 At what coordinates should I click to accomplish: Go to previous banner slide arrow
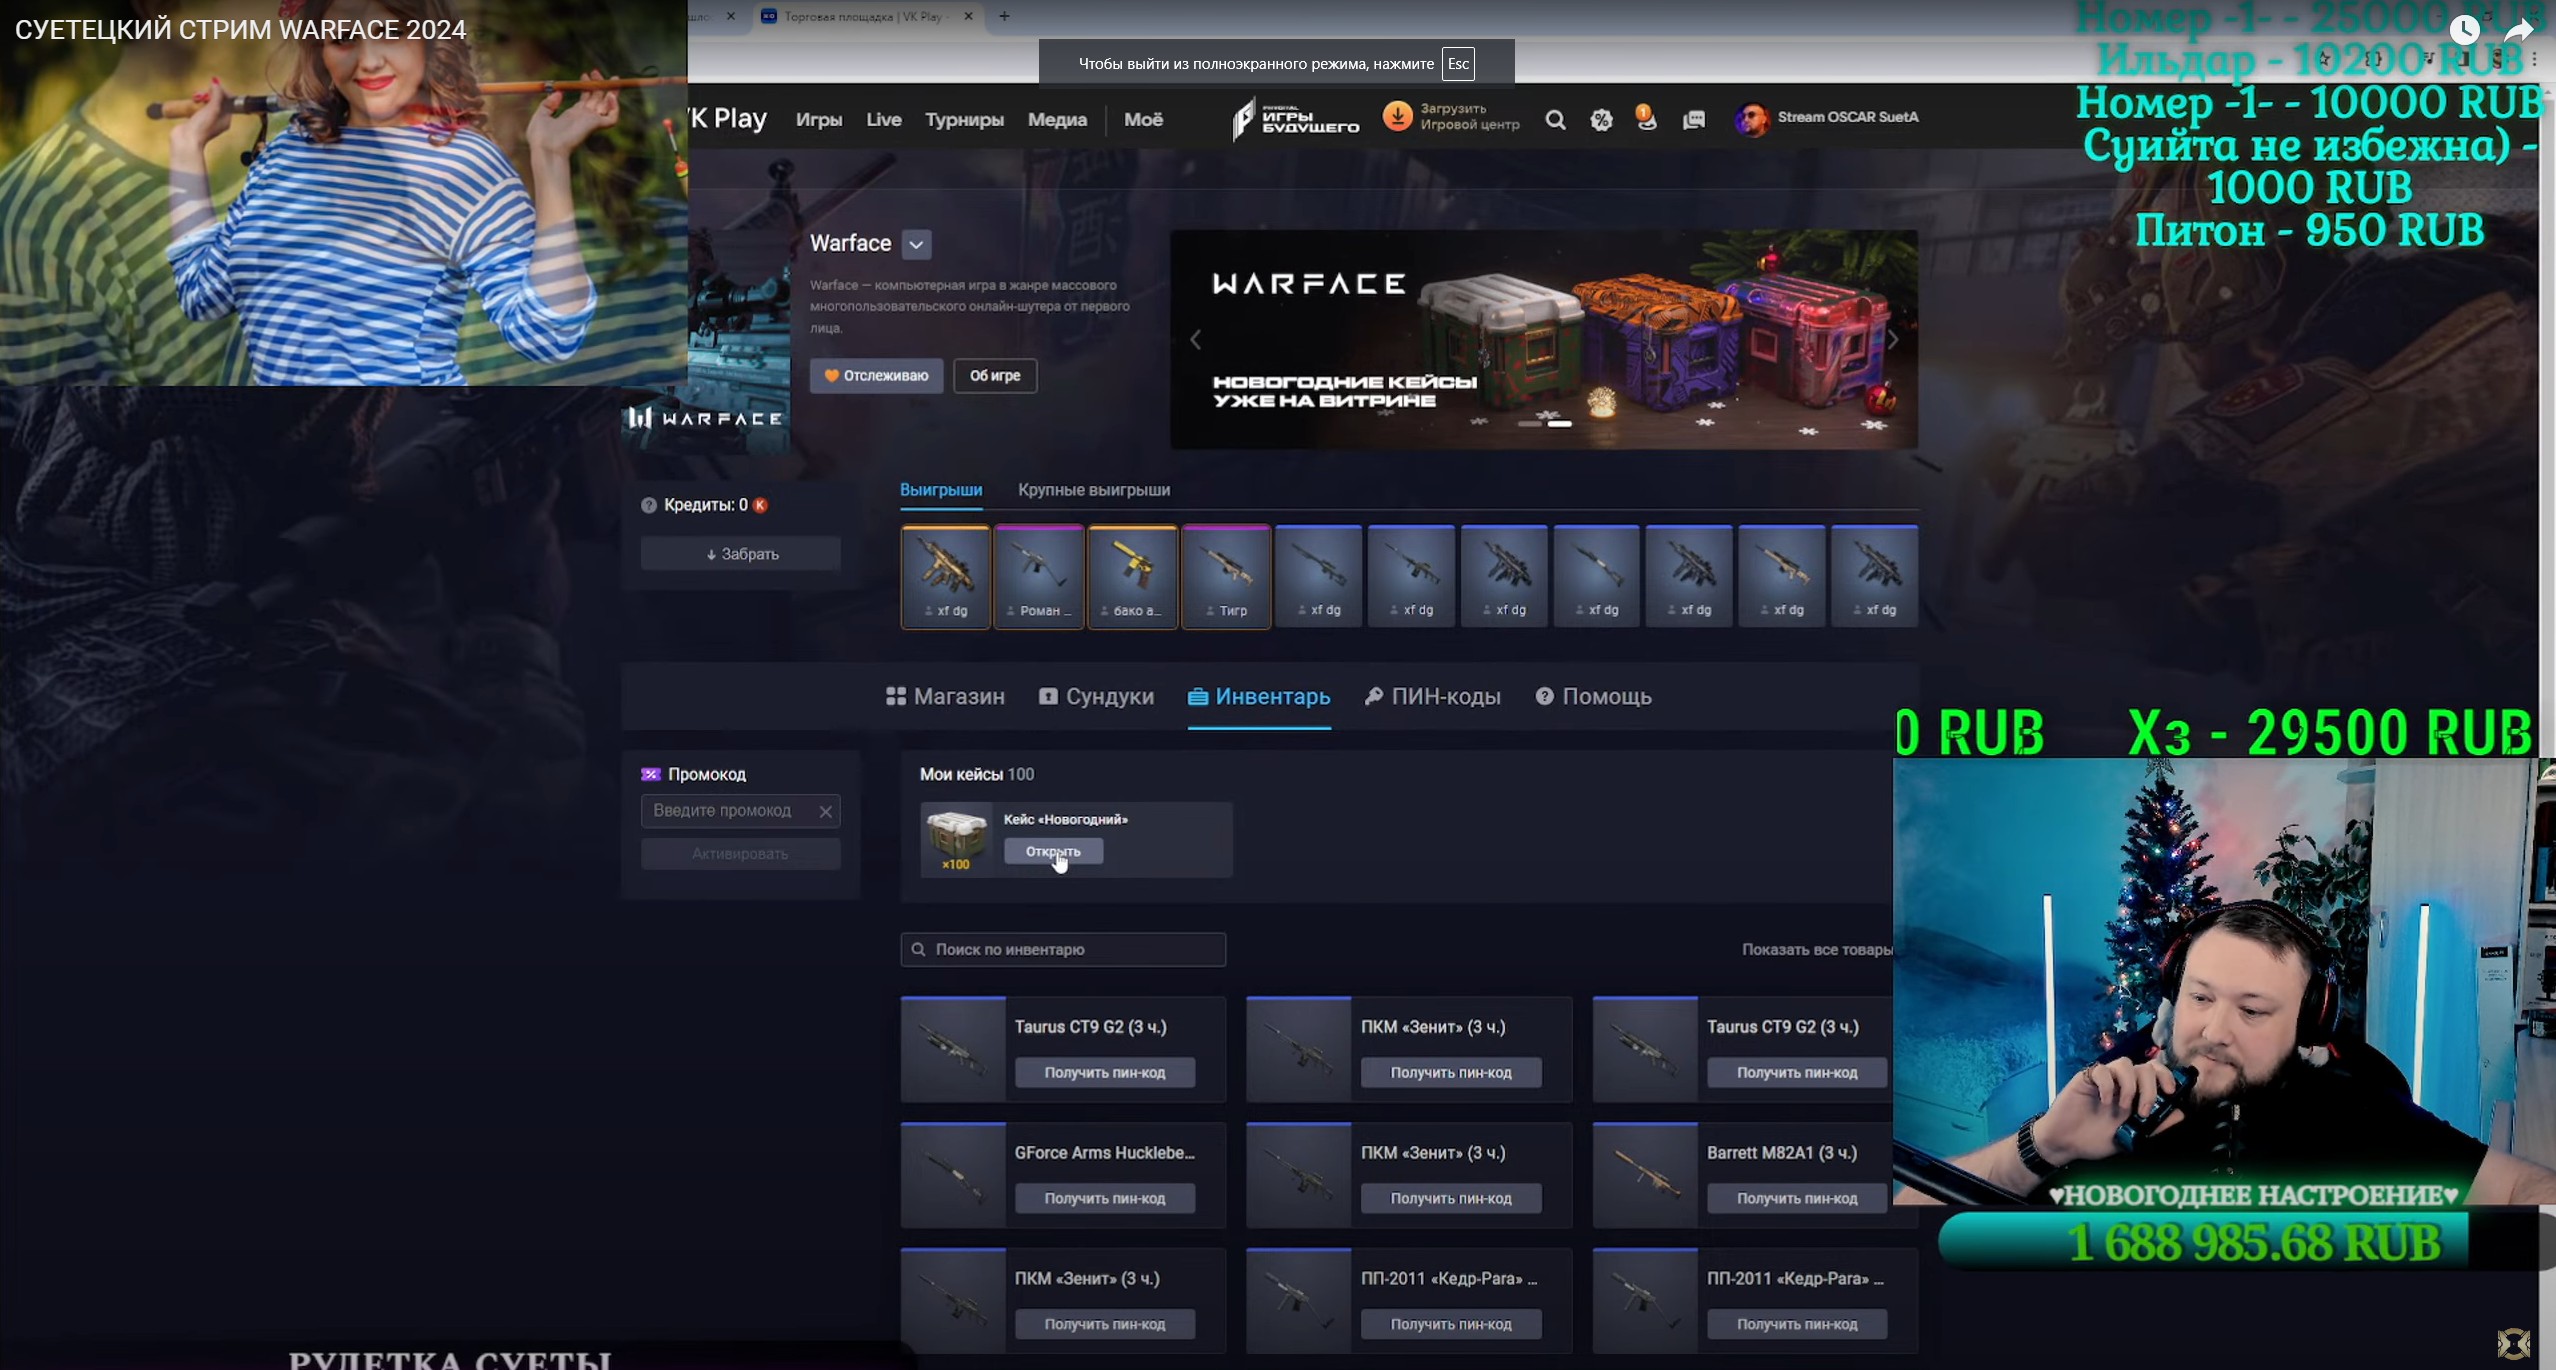pos(1196,340)
